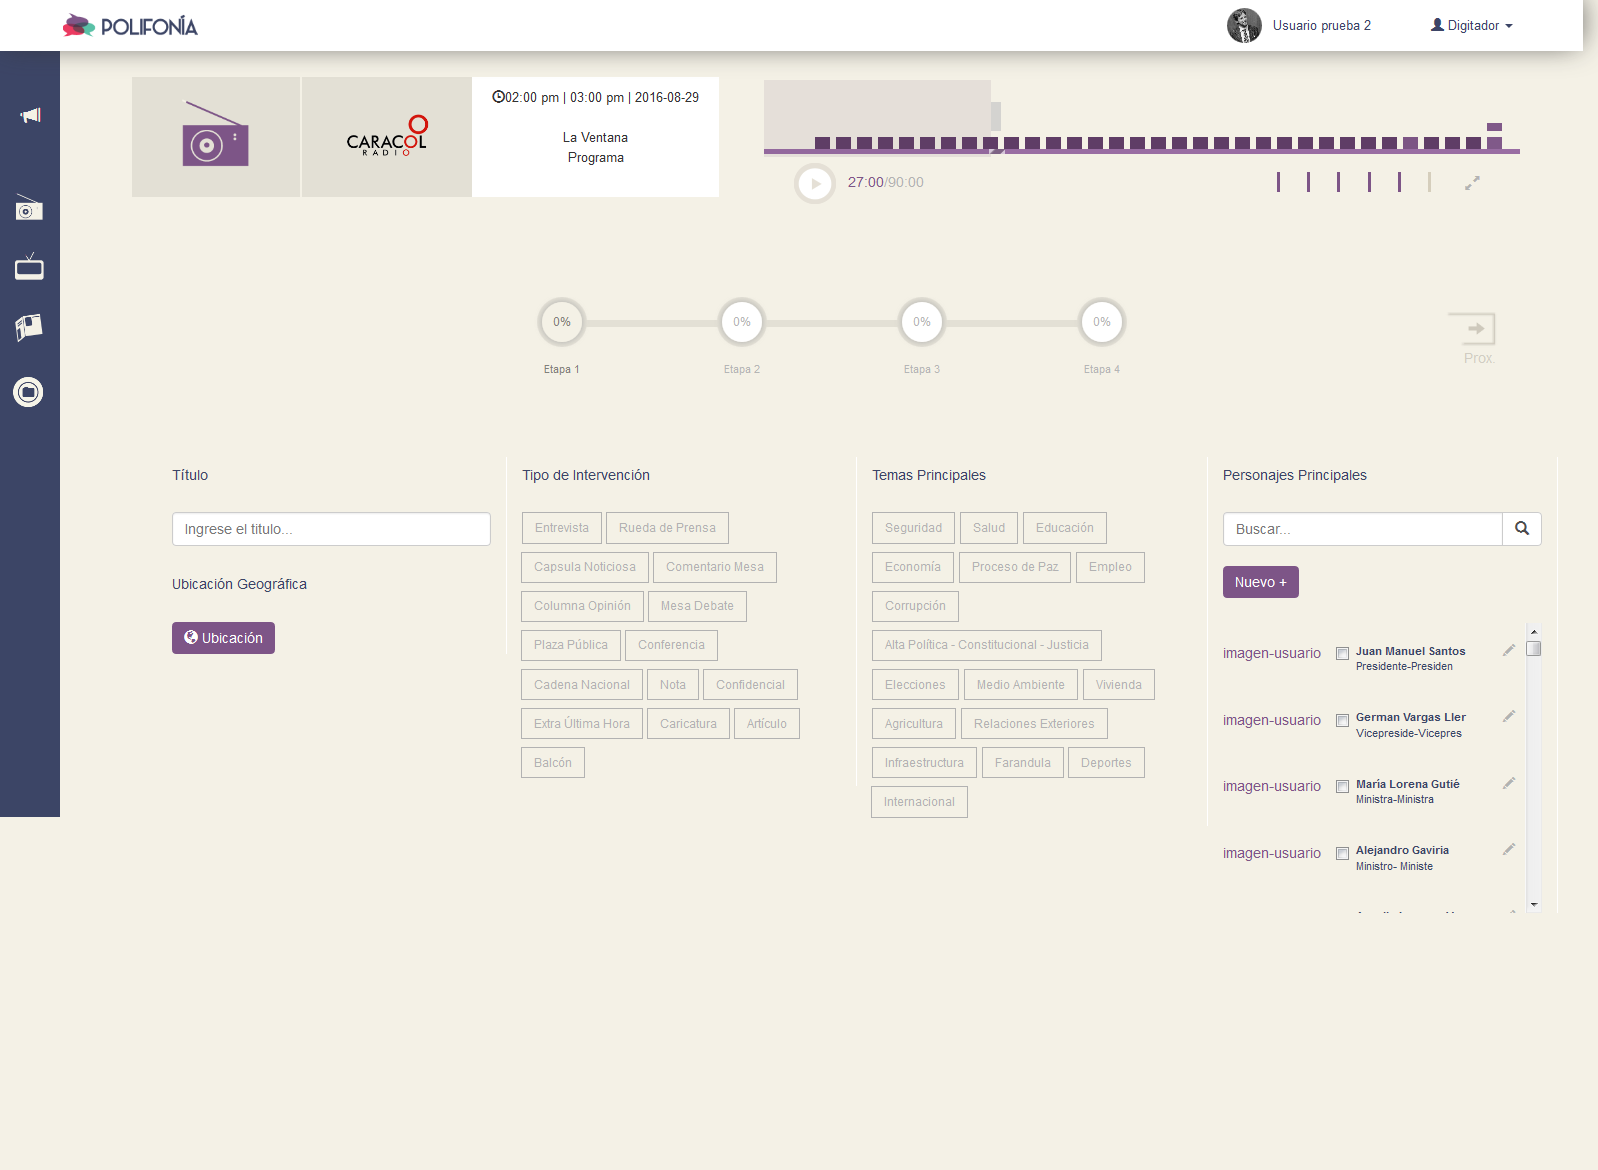This screenshot has height=1170, width=1598.
Task: Click the Ubicación button
Action: point(223,638)
